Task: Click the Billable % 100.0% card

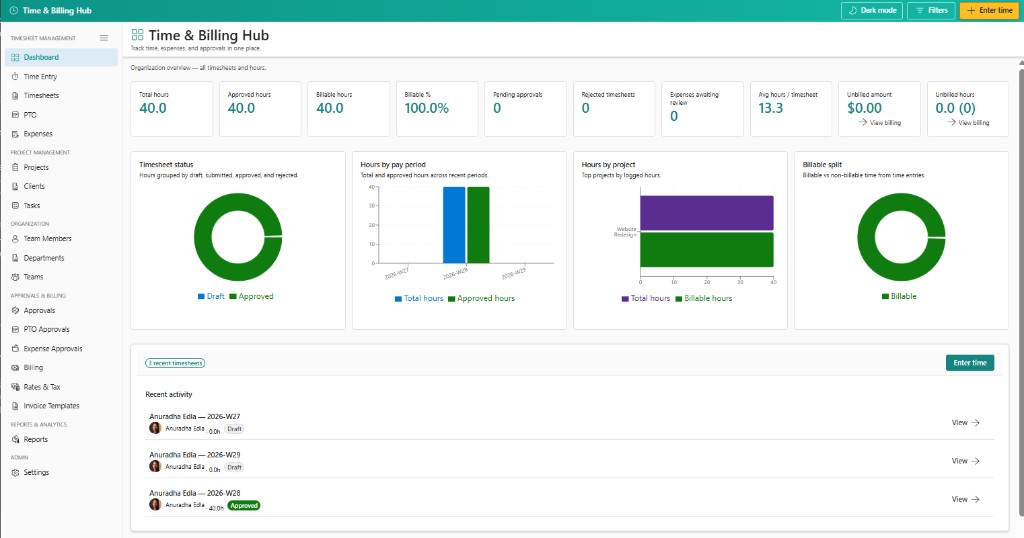Action: (437, 109)
